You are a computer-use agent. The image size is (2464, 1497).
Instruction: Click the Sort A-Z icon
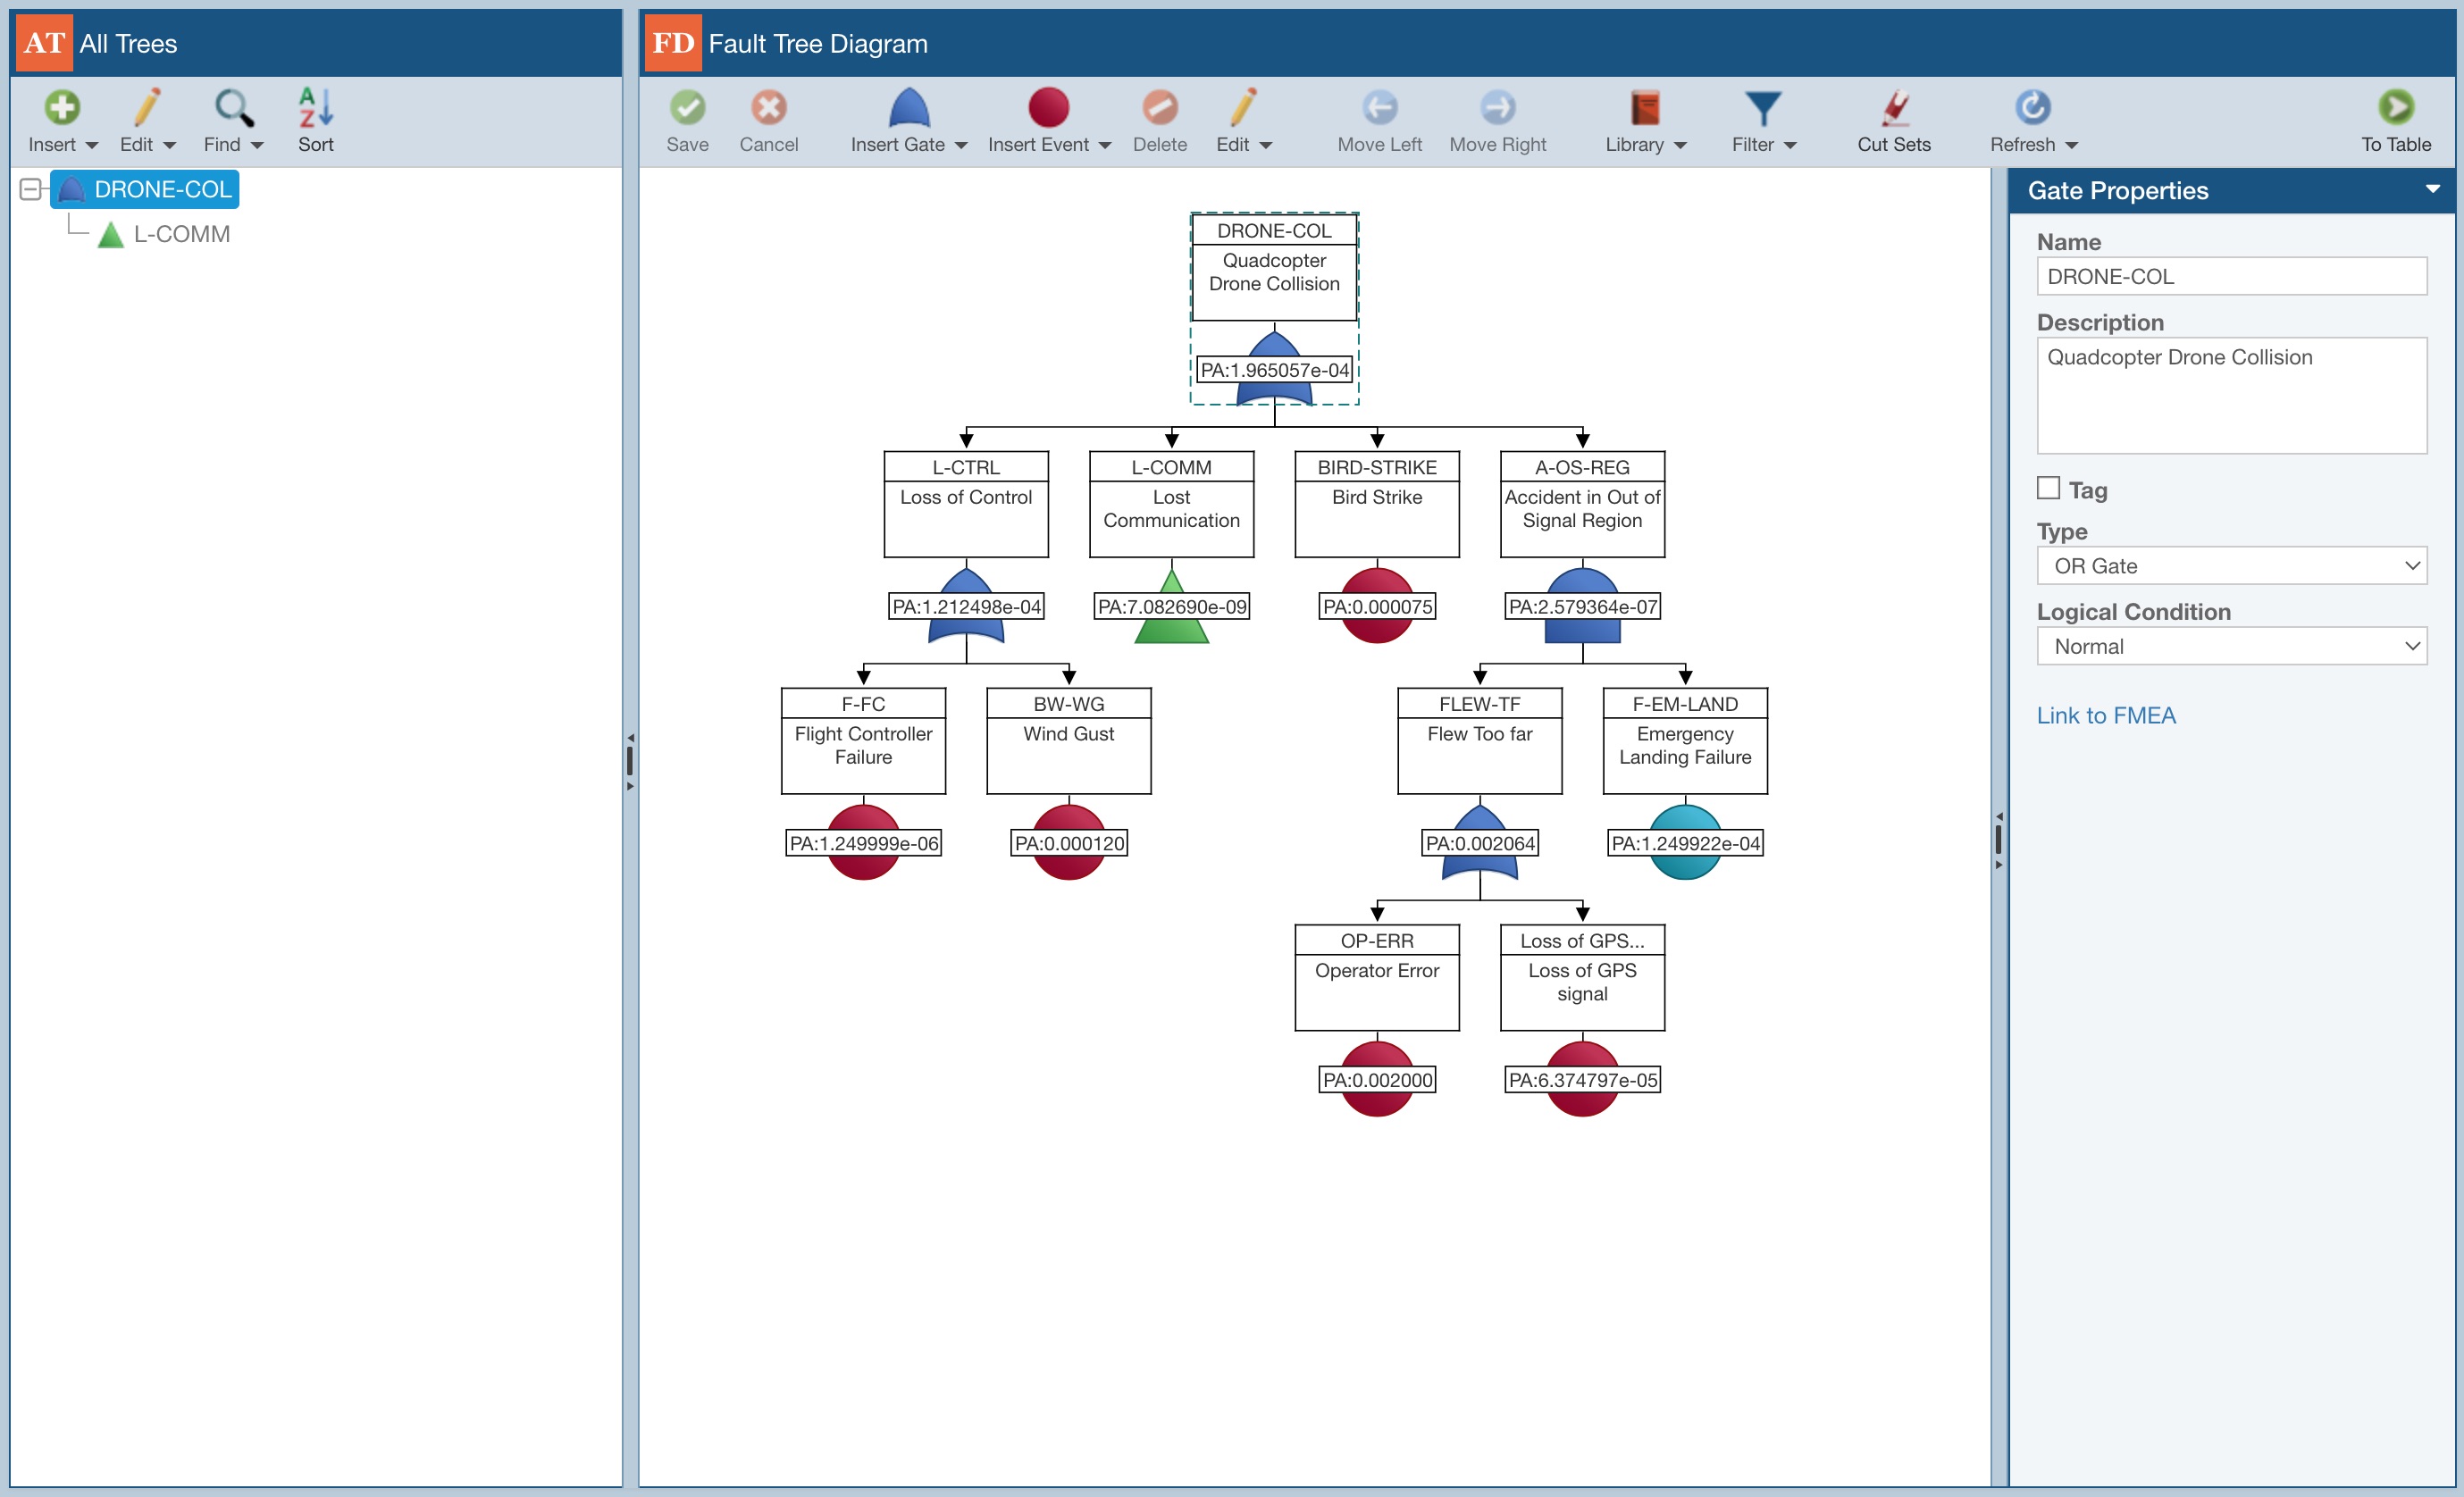315,108
